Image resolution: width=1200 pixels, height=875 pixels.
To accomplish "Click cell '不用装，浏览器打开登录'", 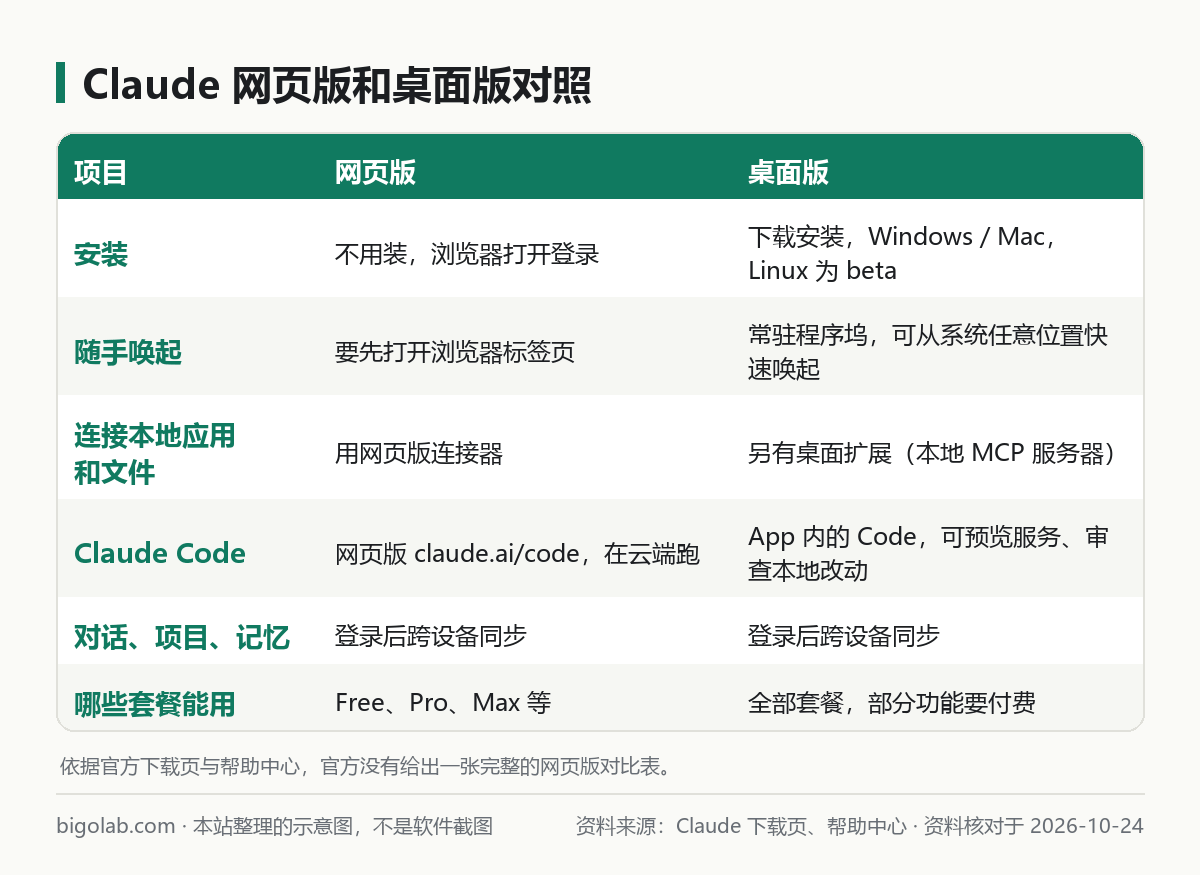I will (467, 254).
